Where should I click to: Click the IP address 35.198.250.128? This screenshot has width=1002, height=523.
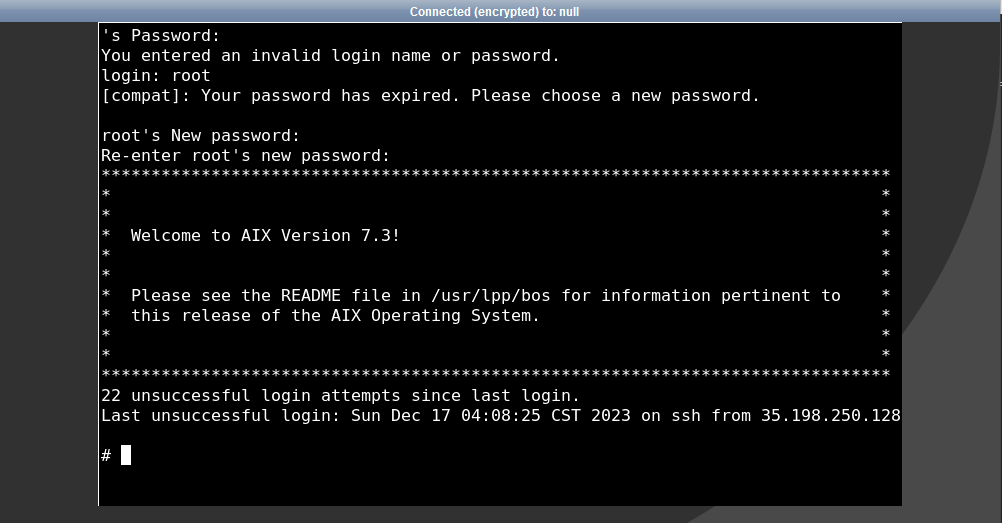tap(830, 416)
